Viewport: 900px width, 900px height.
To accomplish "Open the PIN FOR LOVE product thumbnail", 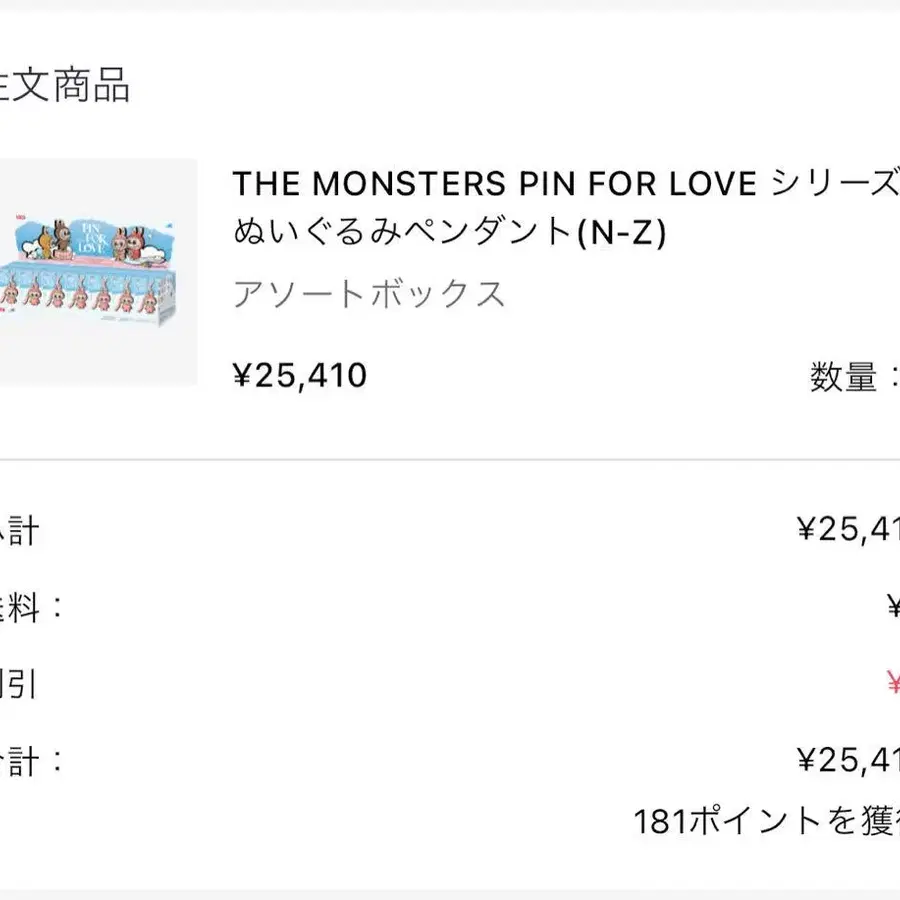I will (97, 272).
